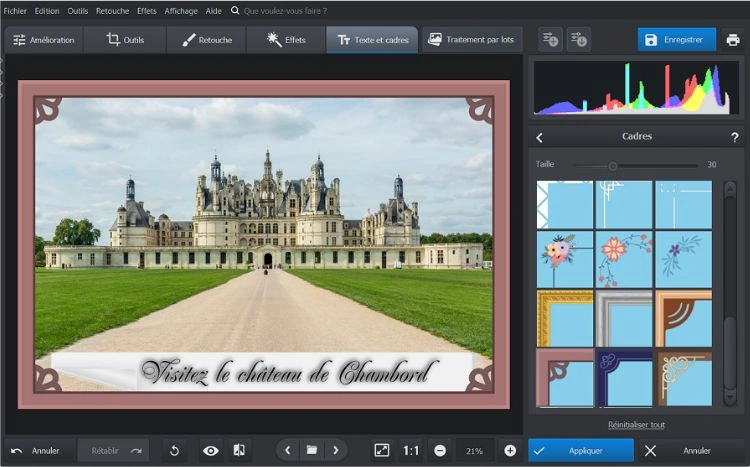Open the Effets menu in menu bar
Image resolution: width=750 pixels, height=467 pixels.
tap(146, 11)
